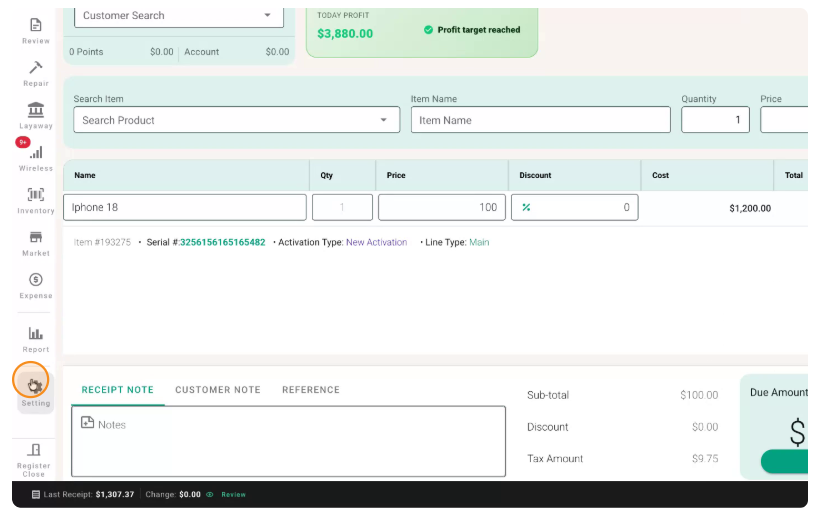Click inside the Notes text area
Viewport: 822px width, 516px height.
(288, 442)
